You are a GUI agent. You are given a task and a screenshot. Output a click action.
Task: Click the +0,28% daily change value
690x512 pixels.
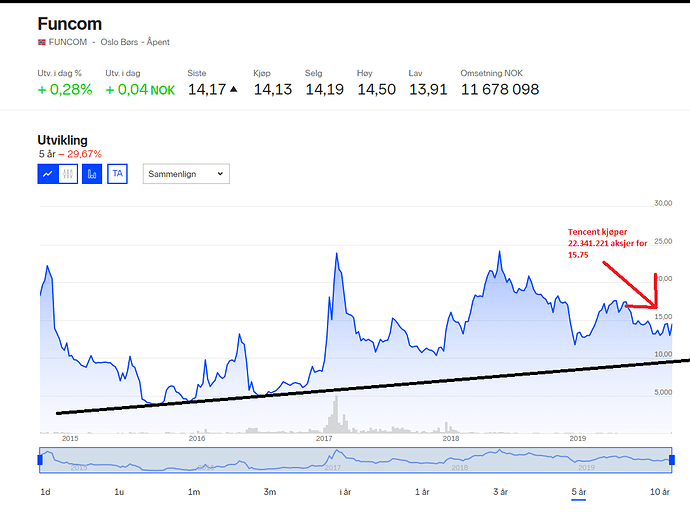65,90
